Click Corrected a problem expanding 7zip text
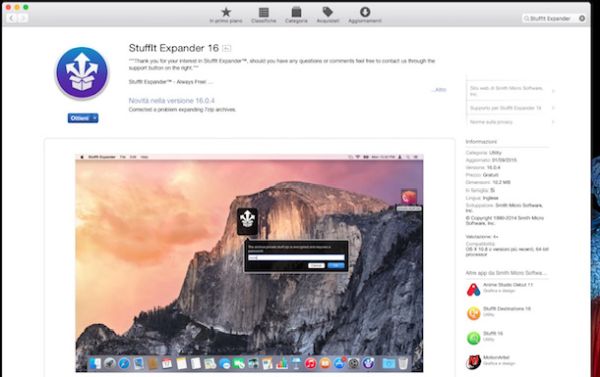Viewport: 600px width, 377px height. 182,110
